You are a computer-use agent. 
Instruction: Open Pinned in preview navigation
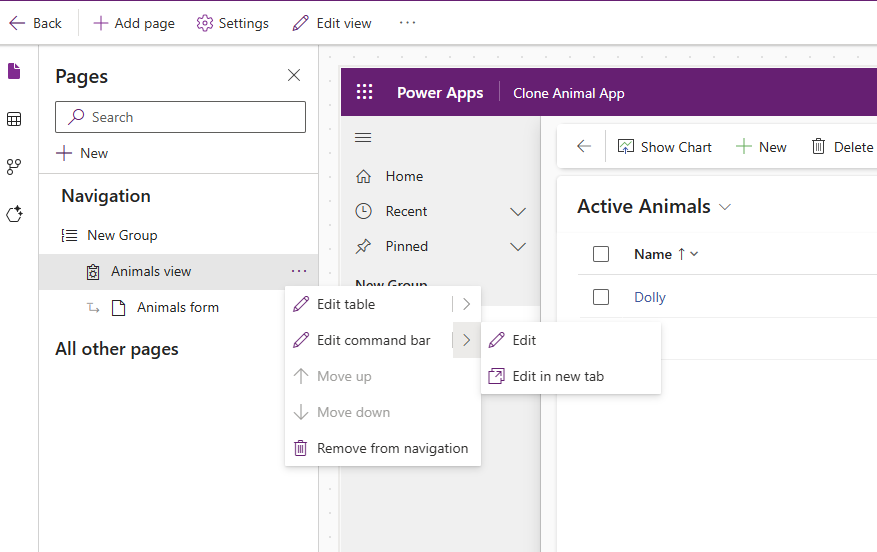tap(406, 247)
